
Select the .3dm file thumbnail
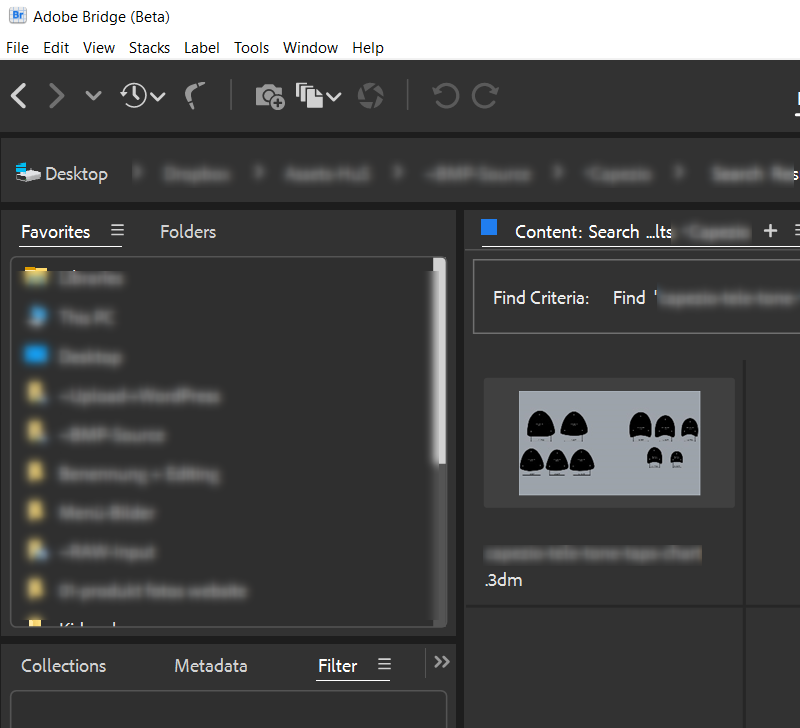[609, 443]
